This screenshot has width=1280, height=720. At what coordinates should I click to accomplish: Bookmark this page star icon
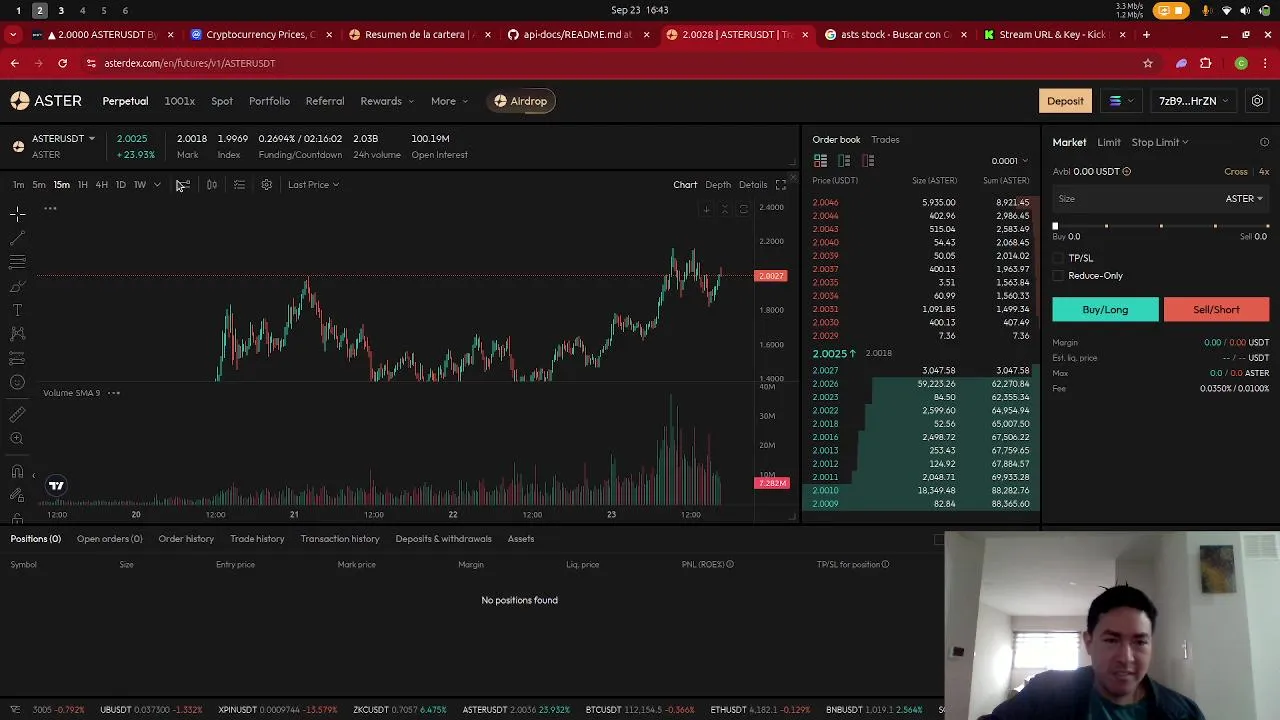pos(1148,63)
